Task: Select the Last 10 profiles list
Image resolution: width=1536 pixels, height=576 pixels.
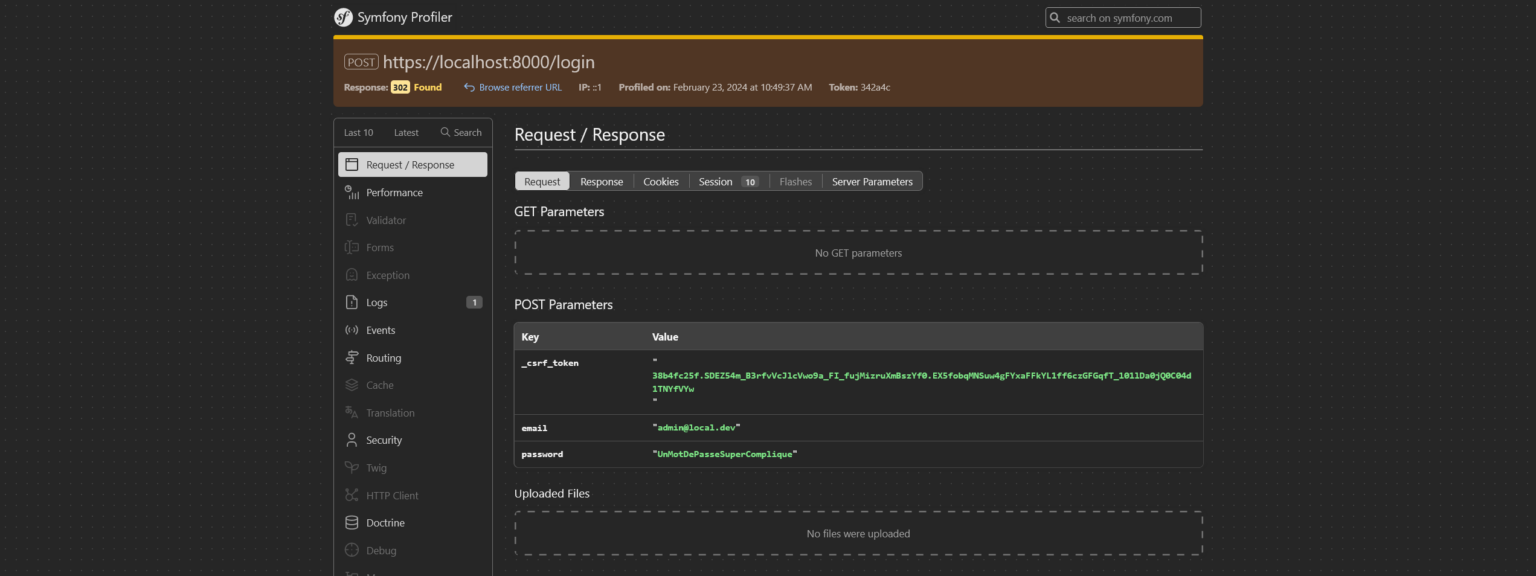Action: coord(358,132)
